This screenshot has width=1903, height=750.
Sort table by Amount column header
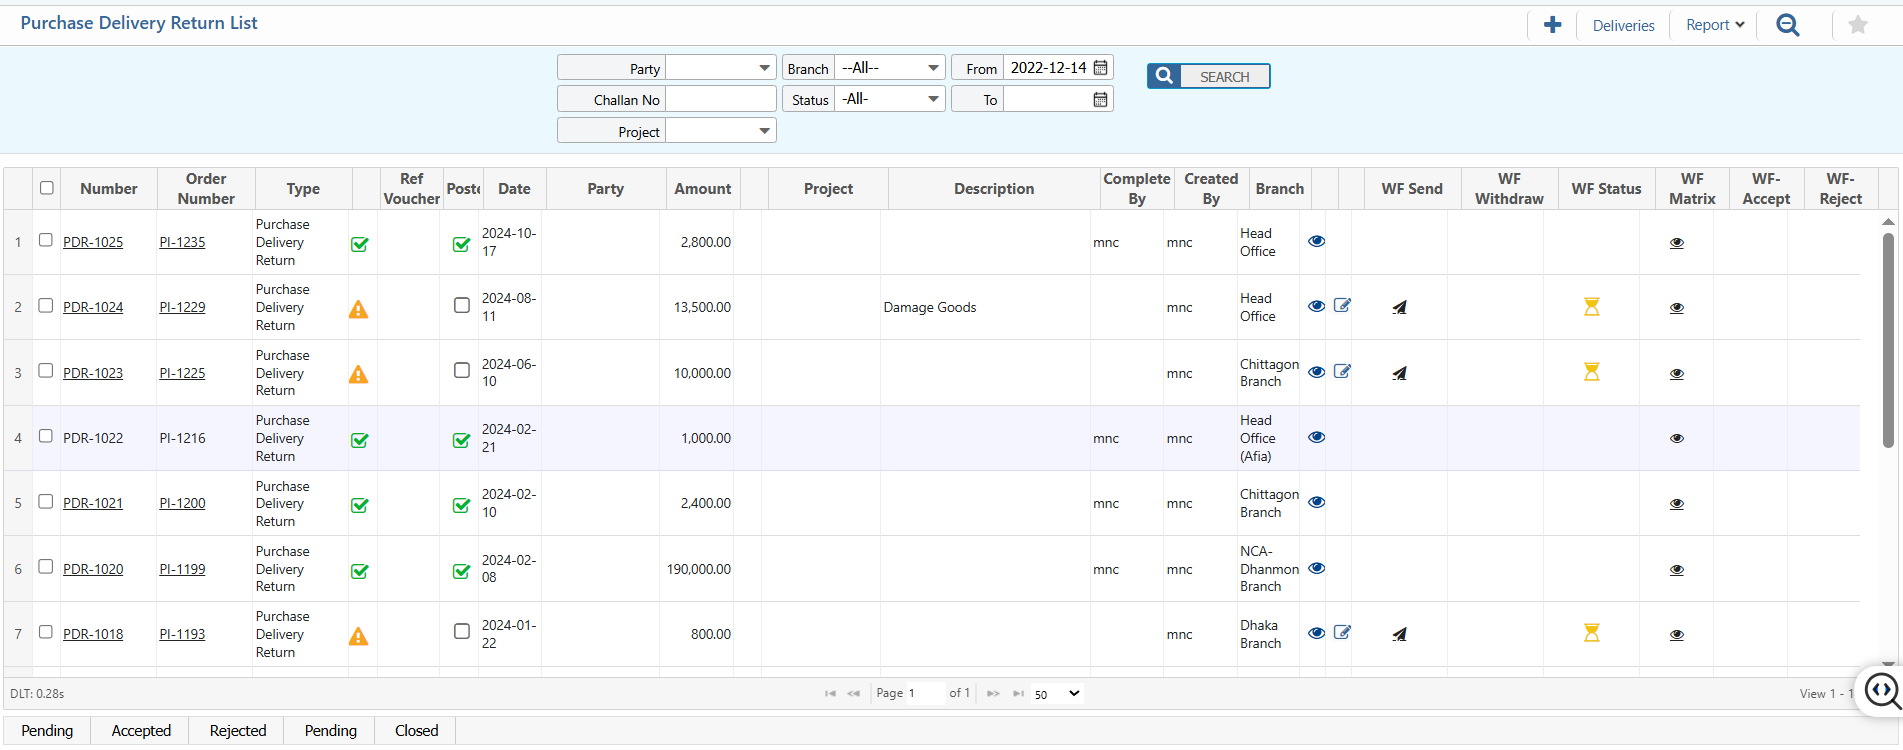coord(703,188)
